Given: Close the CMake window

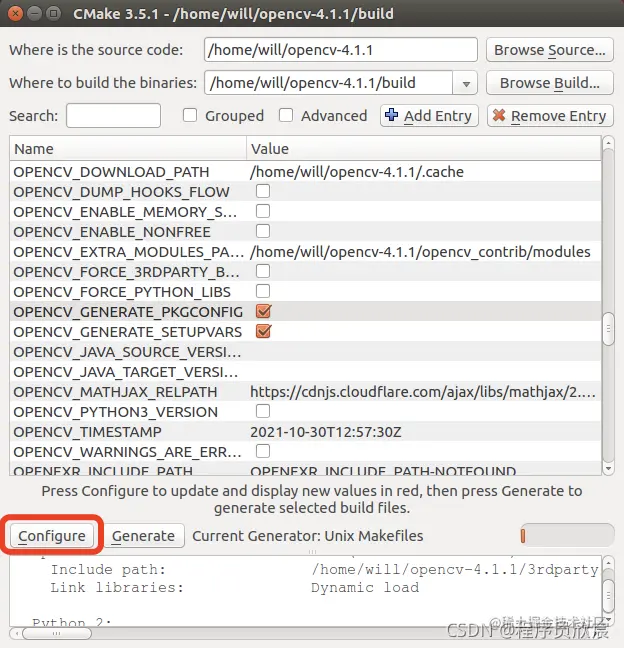Looking at the screenshot, I should click(15, 14).
